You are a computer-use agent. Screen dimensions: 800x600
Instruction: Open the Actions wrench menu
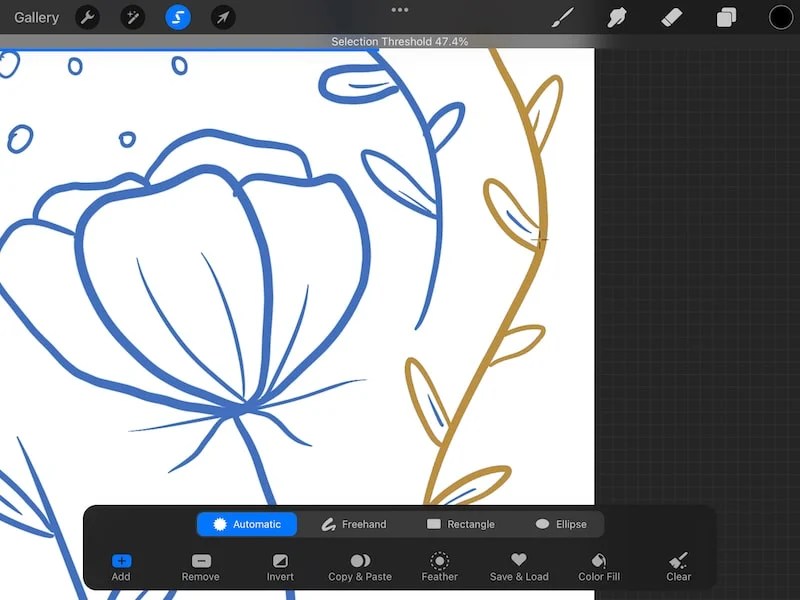pos(88,17)
